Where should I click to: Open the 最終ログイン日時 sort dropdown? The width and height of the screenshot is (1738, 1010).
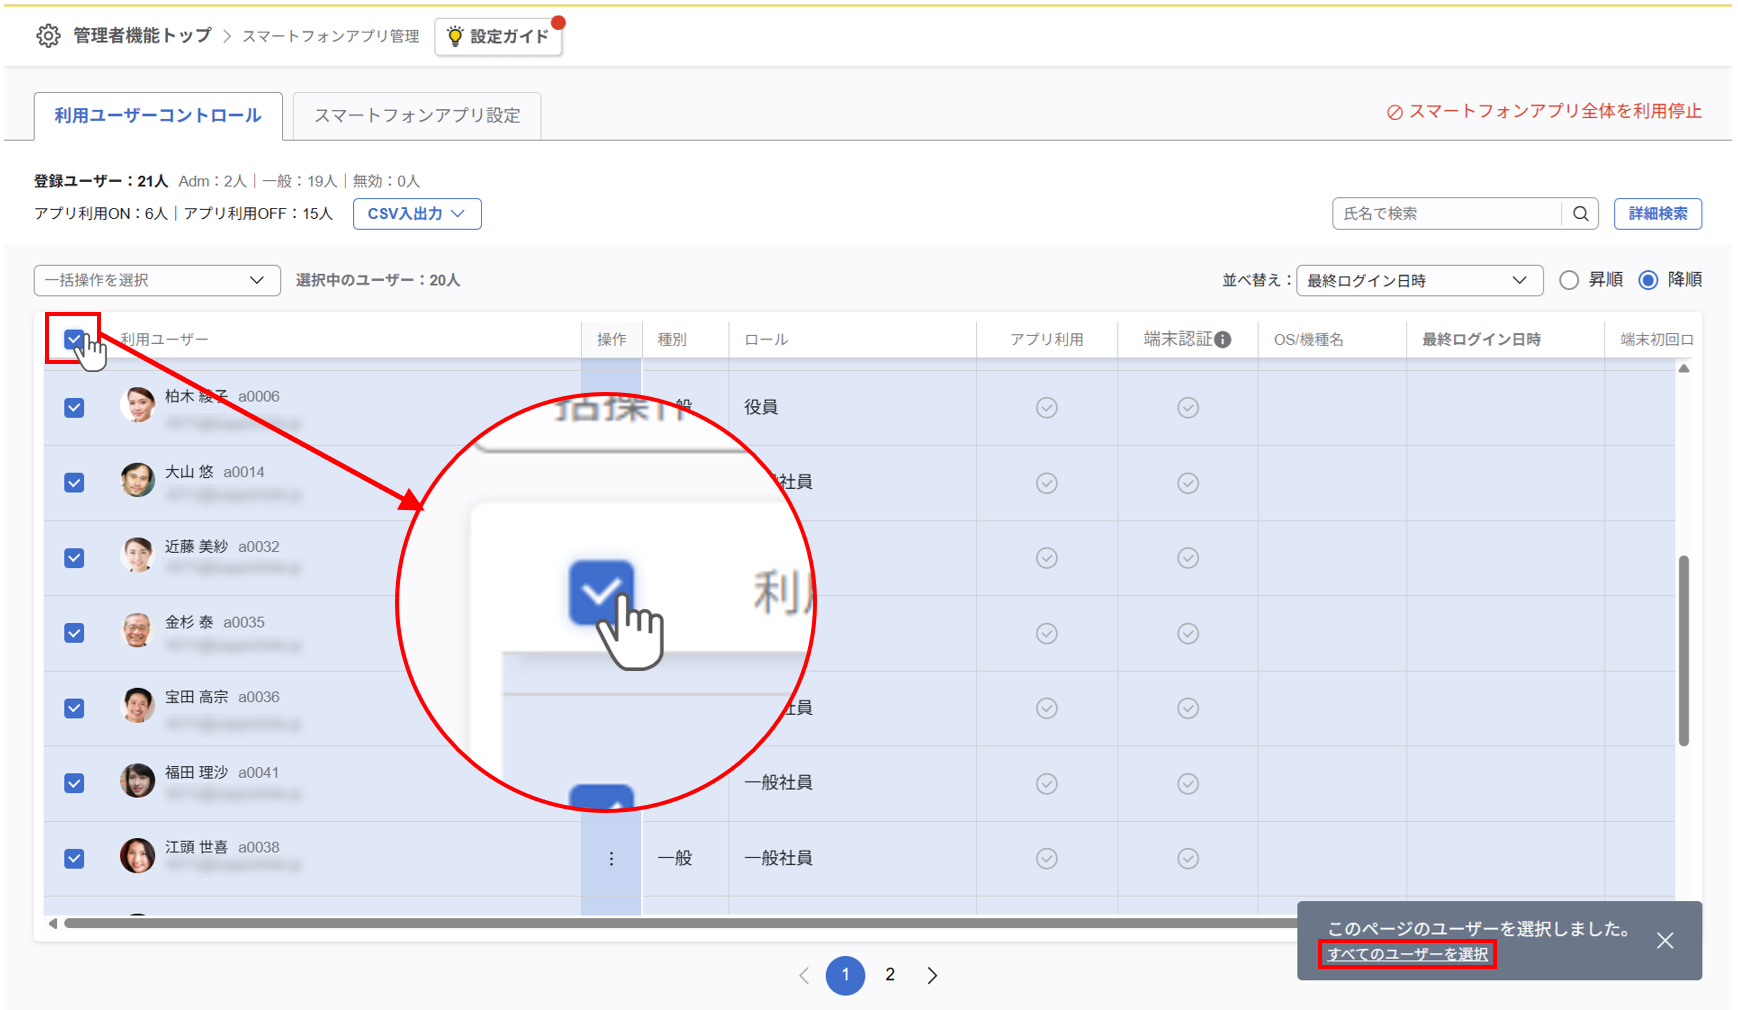tap(1419, 280)
